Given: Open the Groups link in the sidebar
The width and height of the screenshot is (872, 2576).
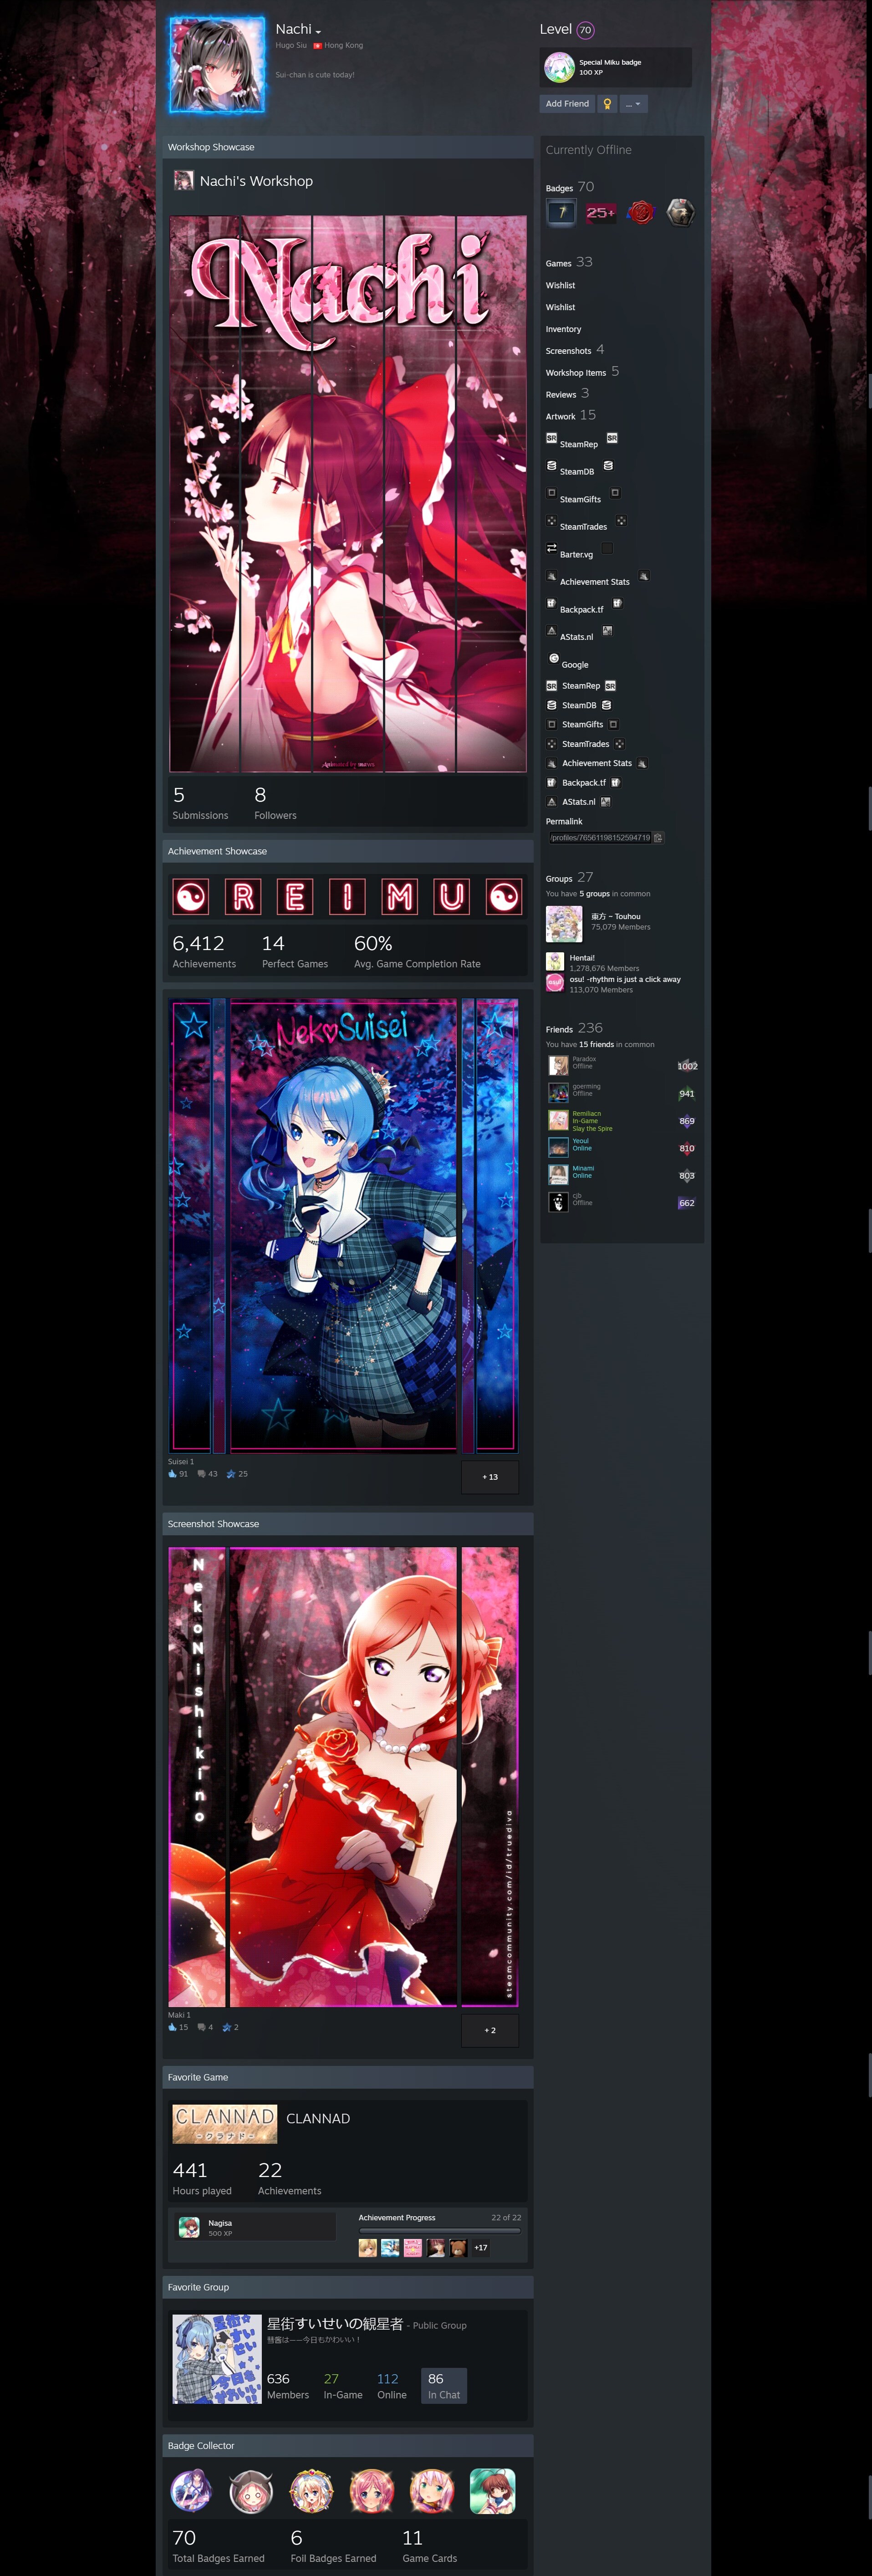Looking at the screenshot, I should coord(559,879).
